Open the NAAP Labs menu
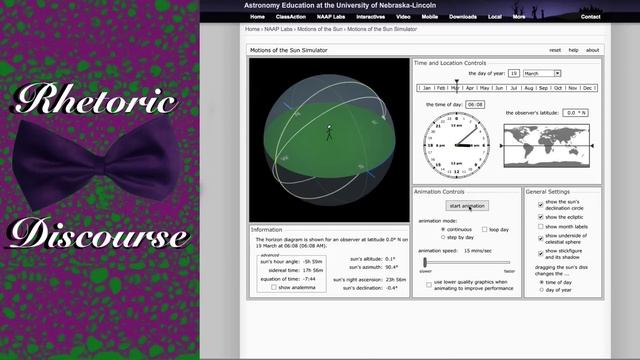The width and height of the screenshot is (640, 360). click(331, 17)
